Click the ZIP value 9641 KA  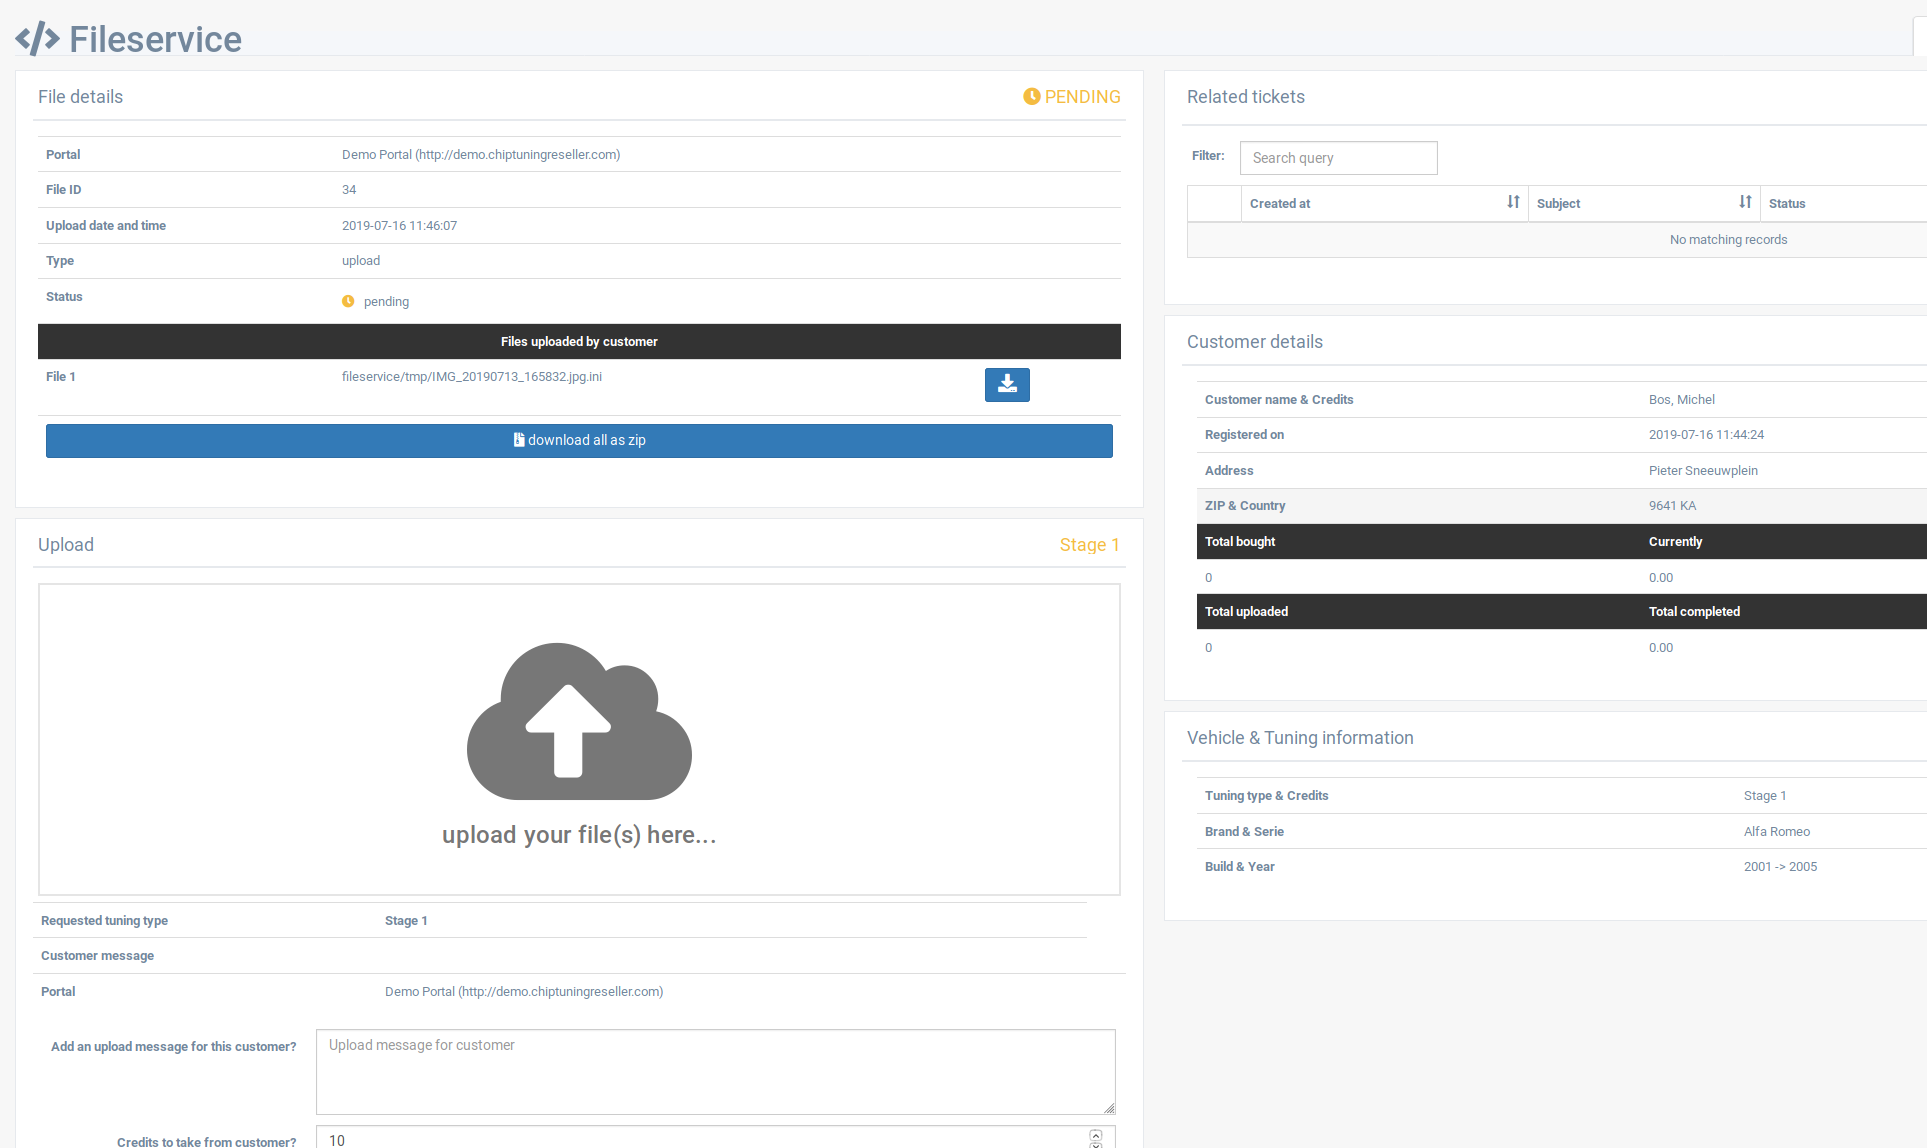point(1672,506)
